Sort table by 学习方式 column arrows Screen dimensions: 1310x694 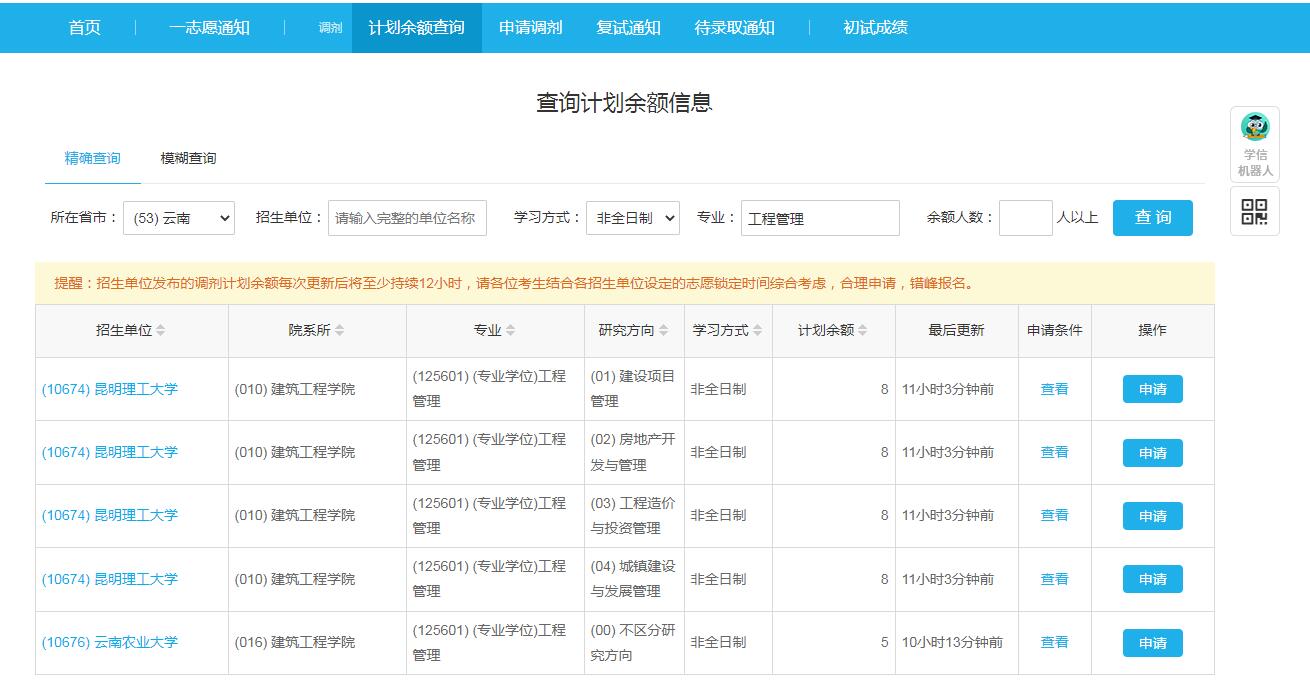(757, 331)
